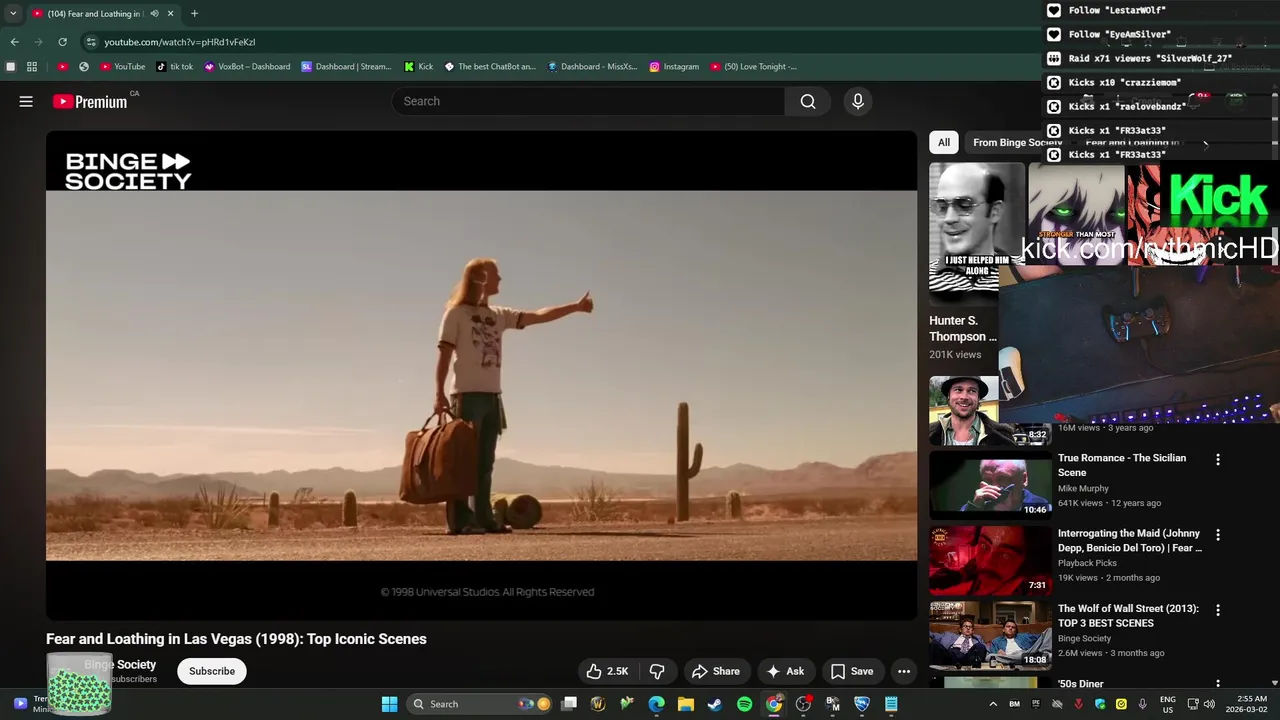
Task: Subscribe to Binge Society channel
Action: 212,671
